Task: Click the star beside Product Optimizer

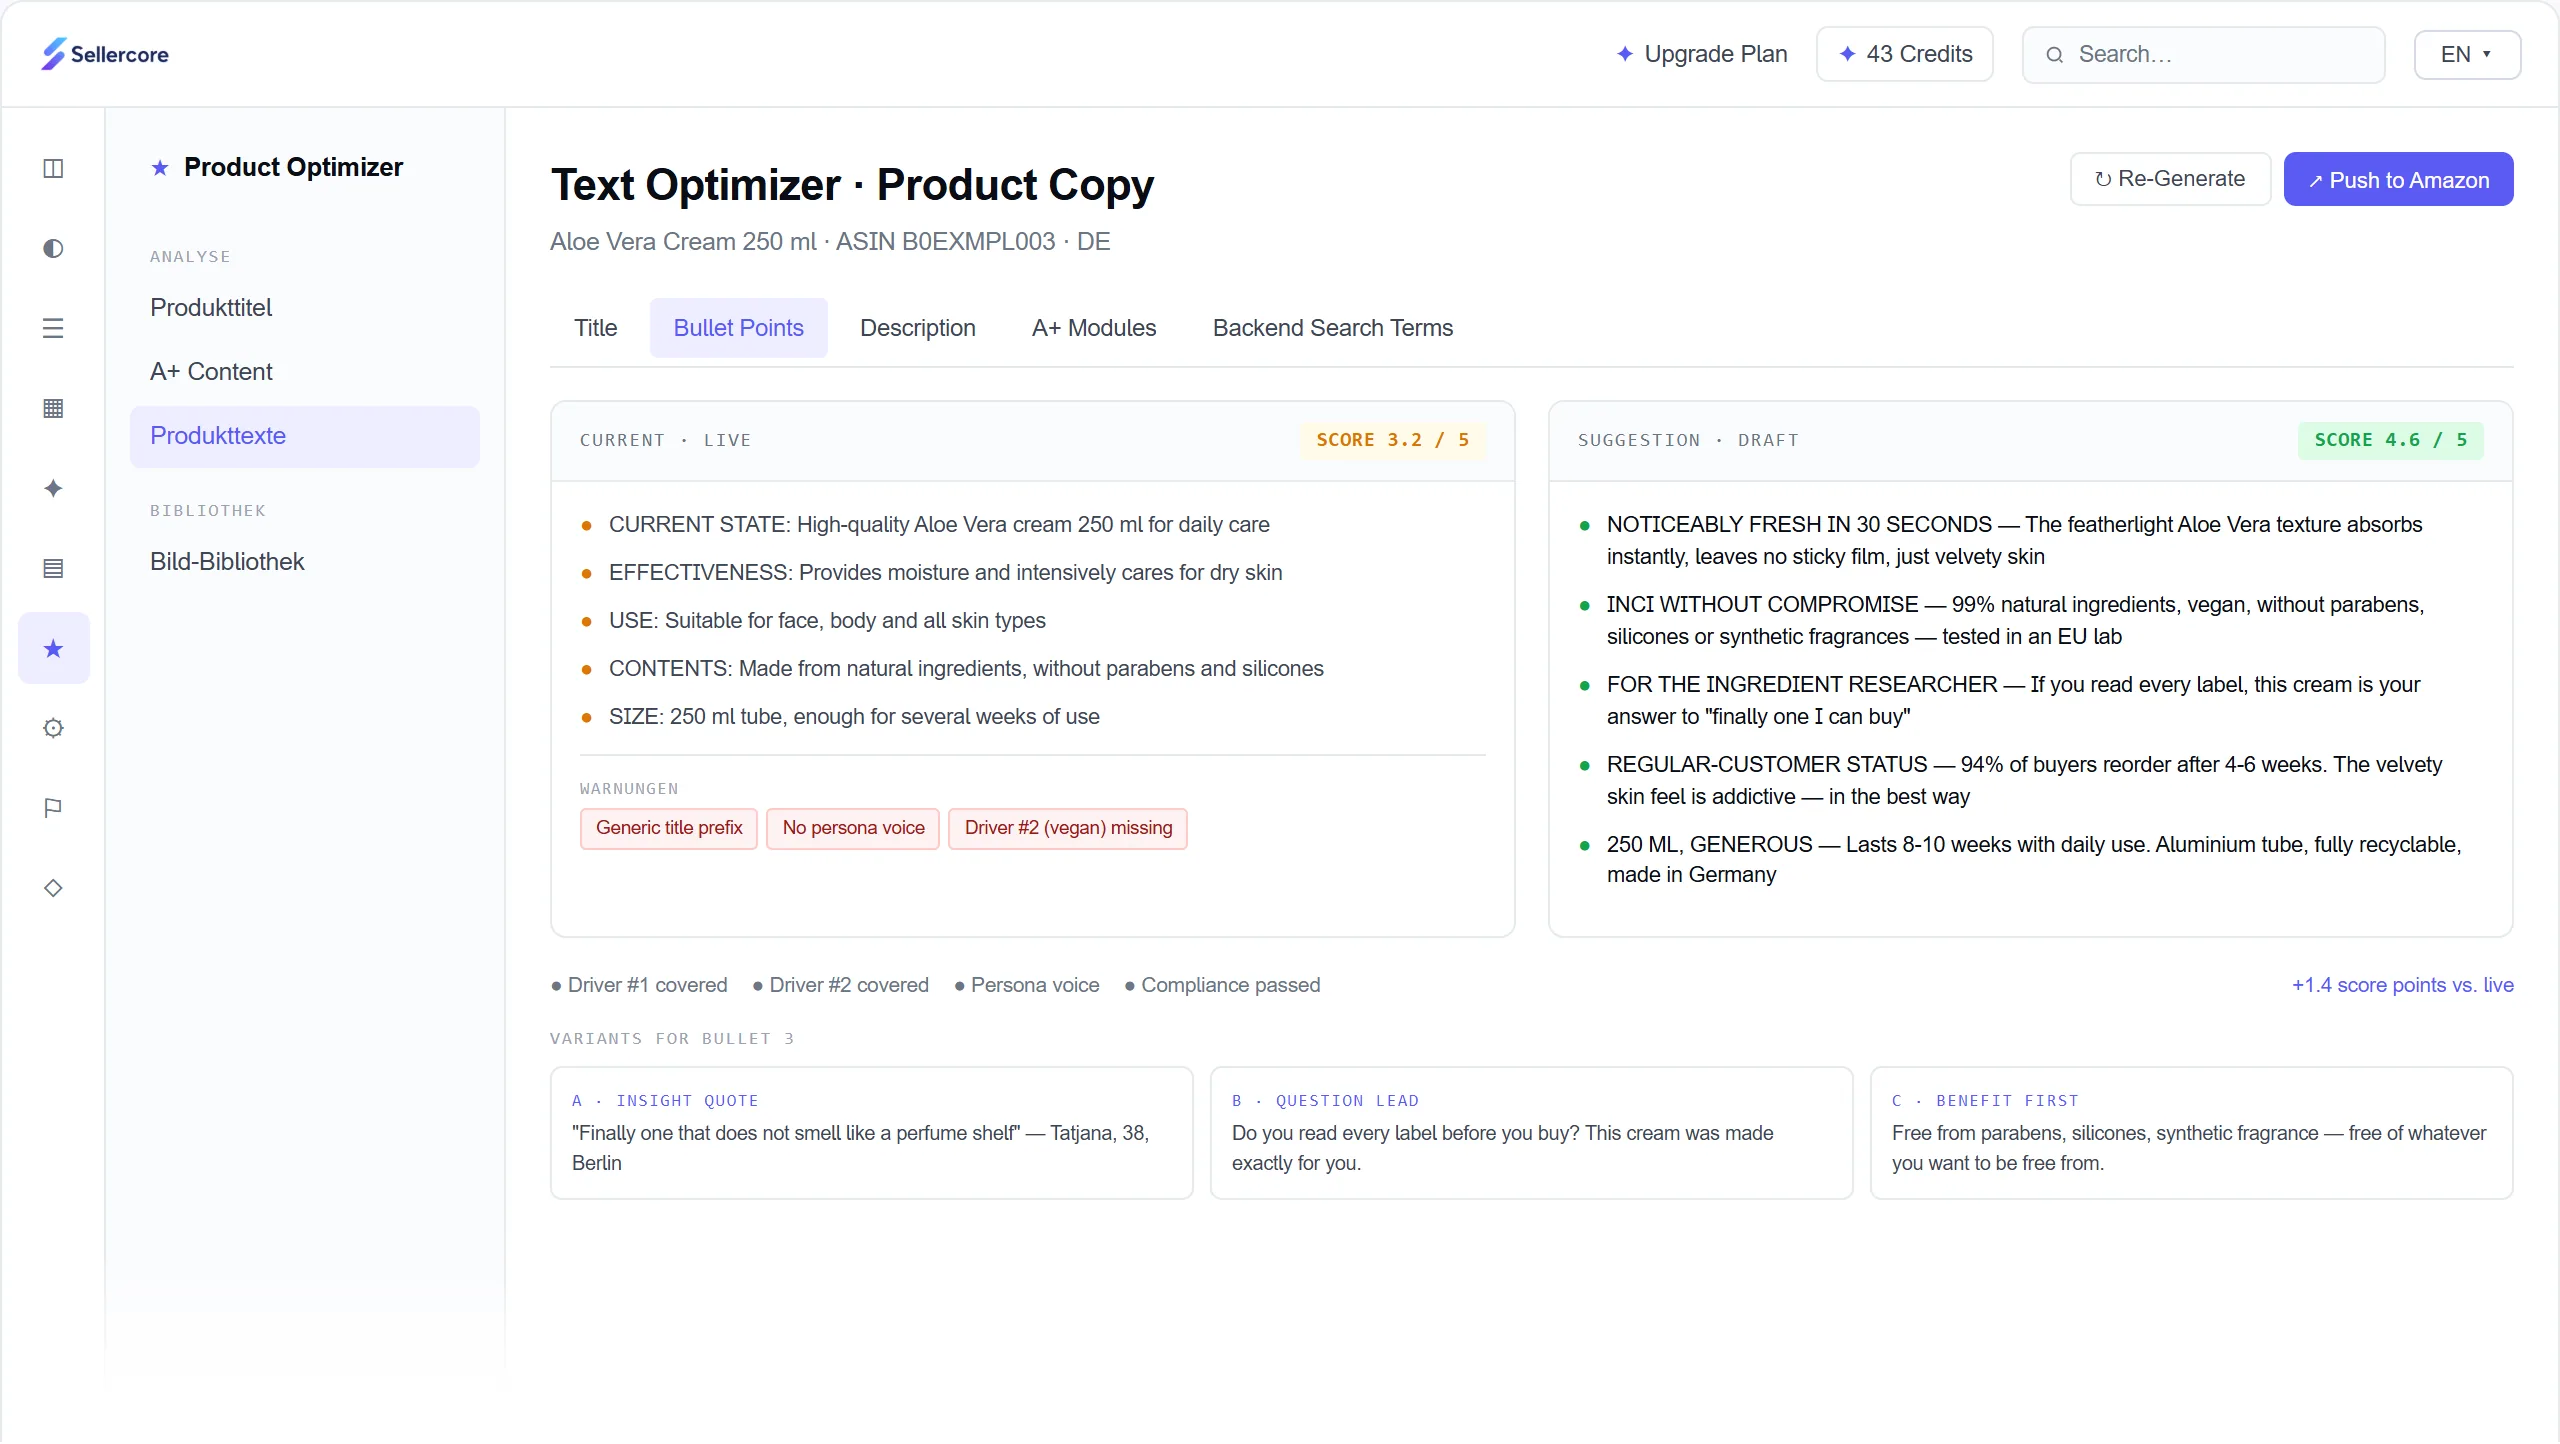Action: tap(160, 168)
